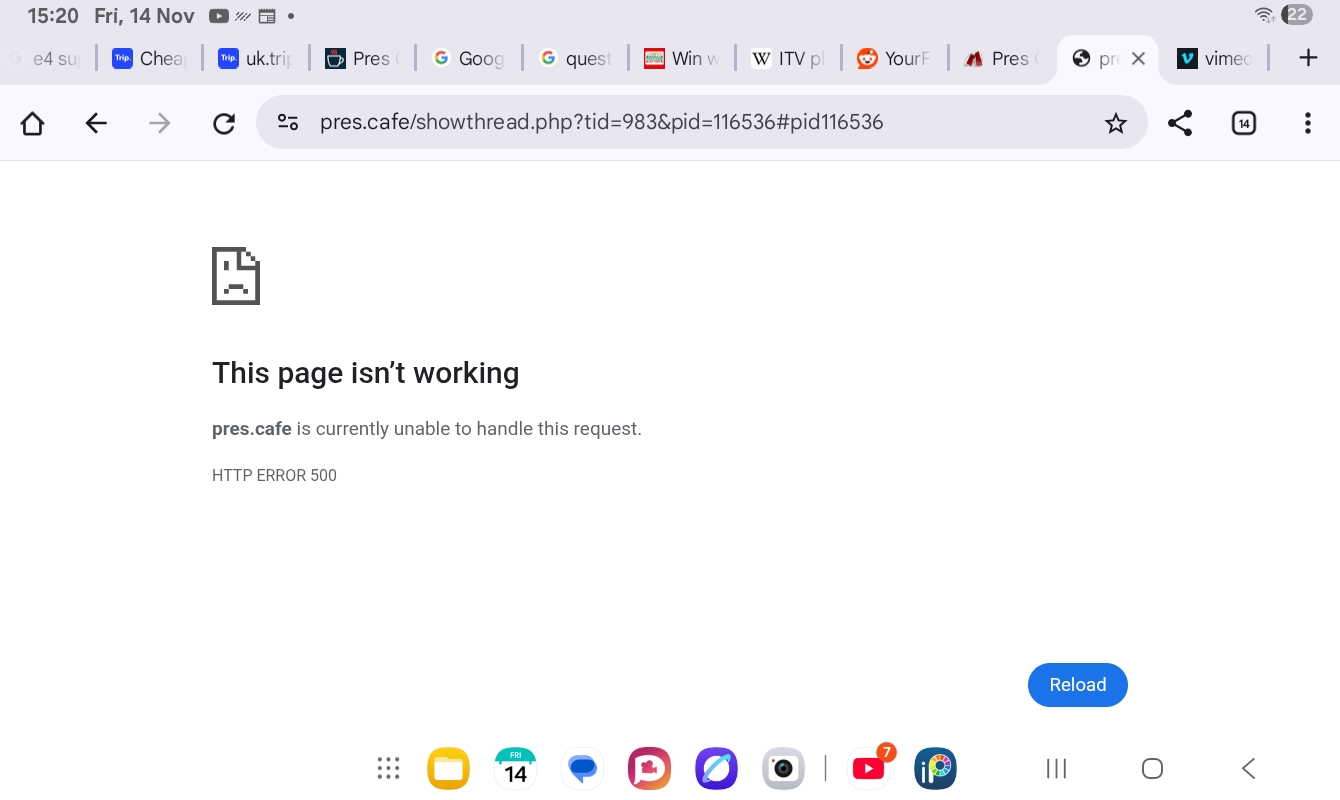Viewport: 1340px width, 800px height.
Task: Launch YouTube from the taskbar
Action: point(868,768)
